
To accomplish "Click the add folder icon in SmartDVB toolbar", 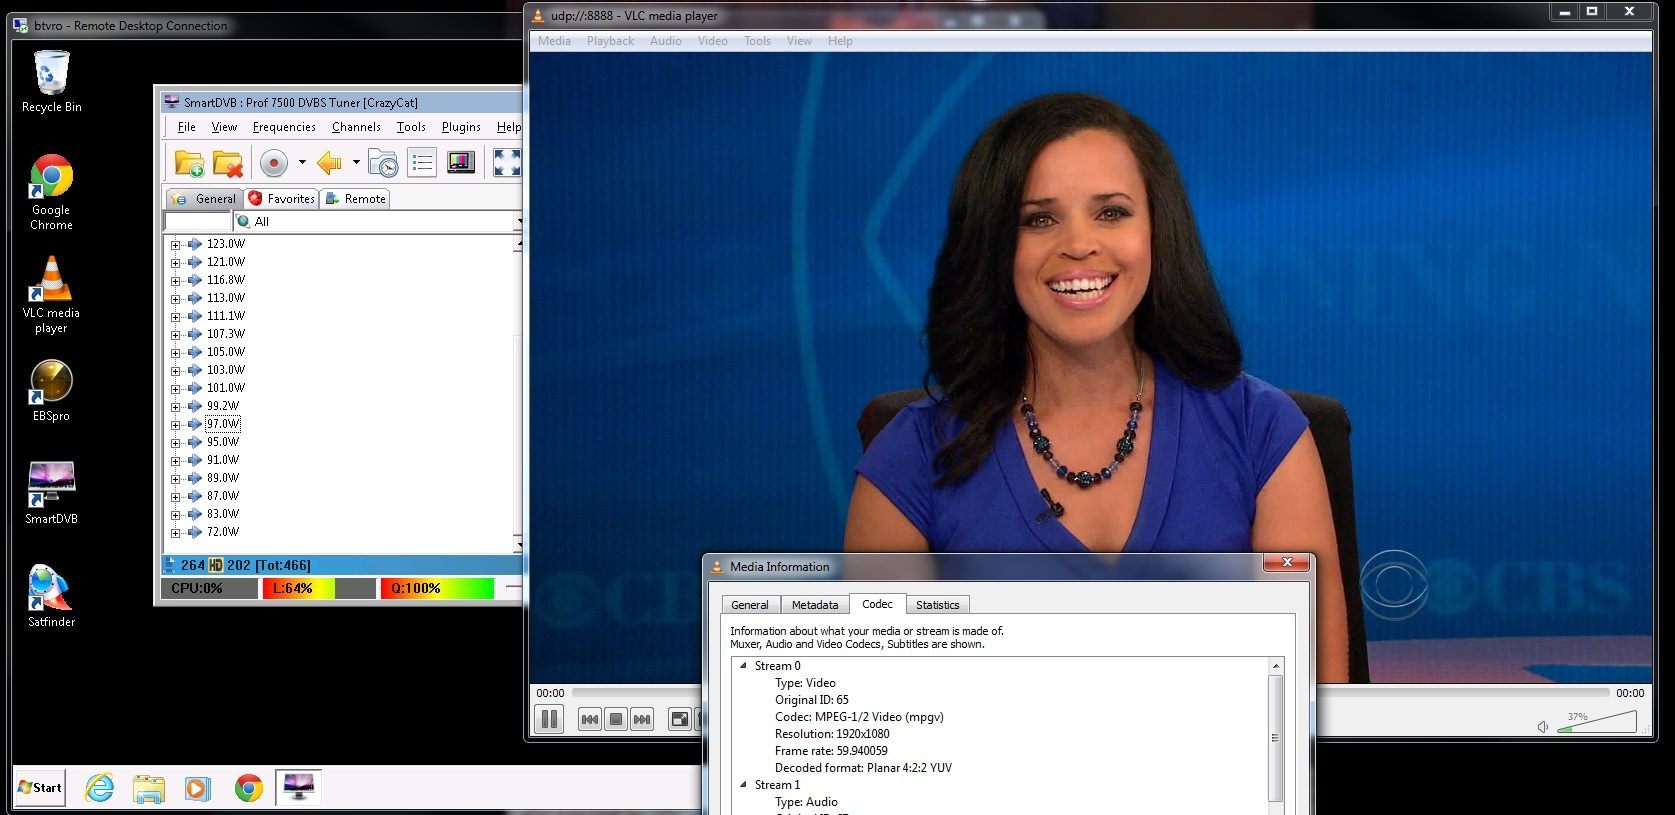I will coord(189,163).
